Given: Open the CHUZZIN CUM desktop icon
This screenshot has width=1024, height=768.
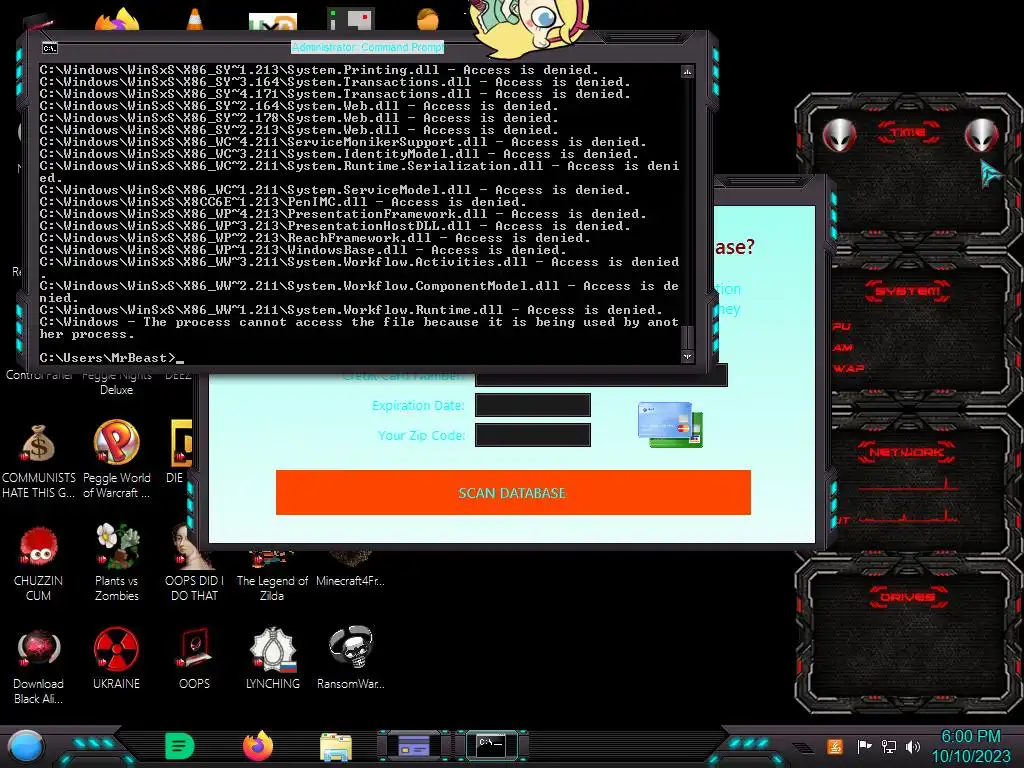Looking at the screenshot, I should [38, 564].
